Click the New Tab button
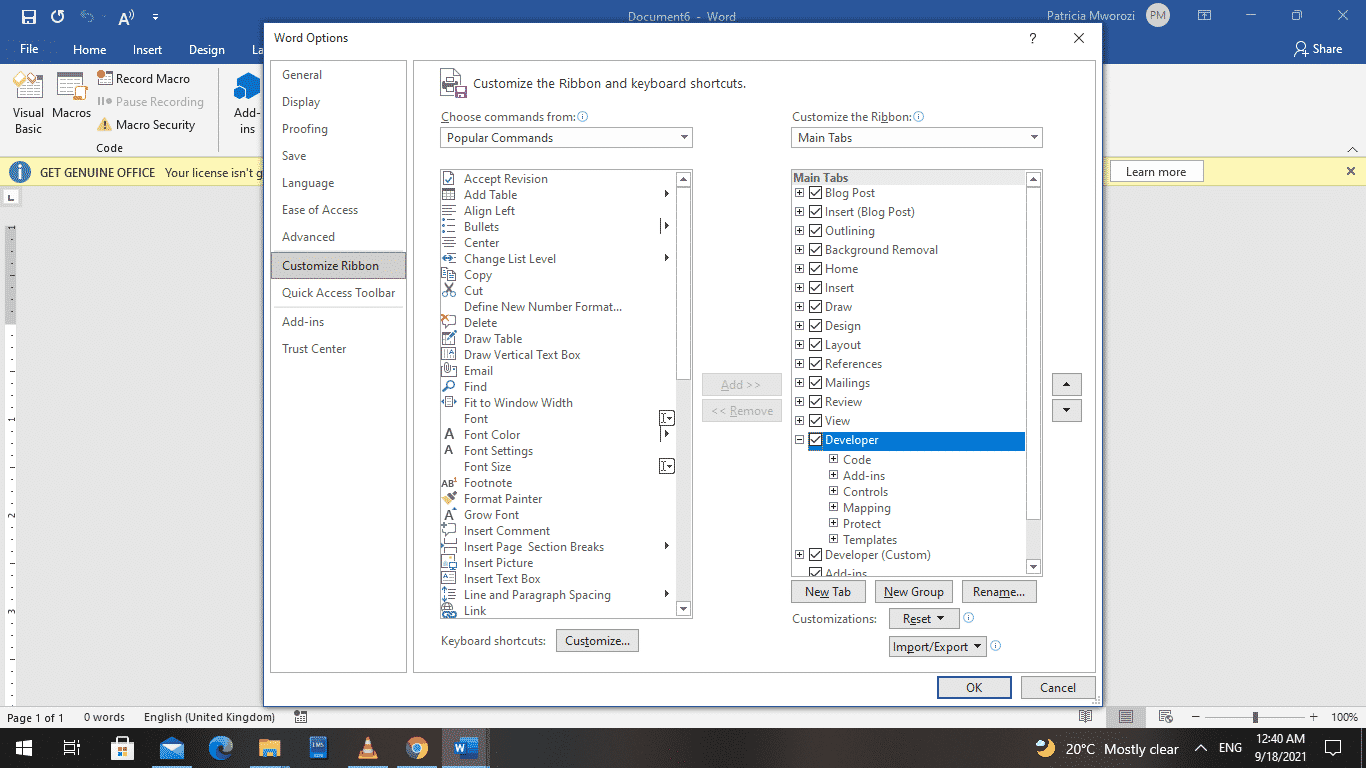The height and width of the screenshot is (768, 1366). point(828,591)
